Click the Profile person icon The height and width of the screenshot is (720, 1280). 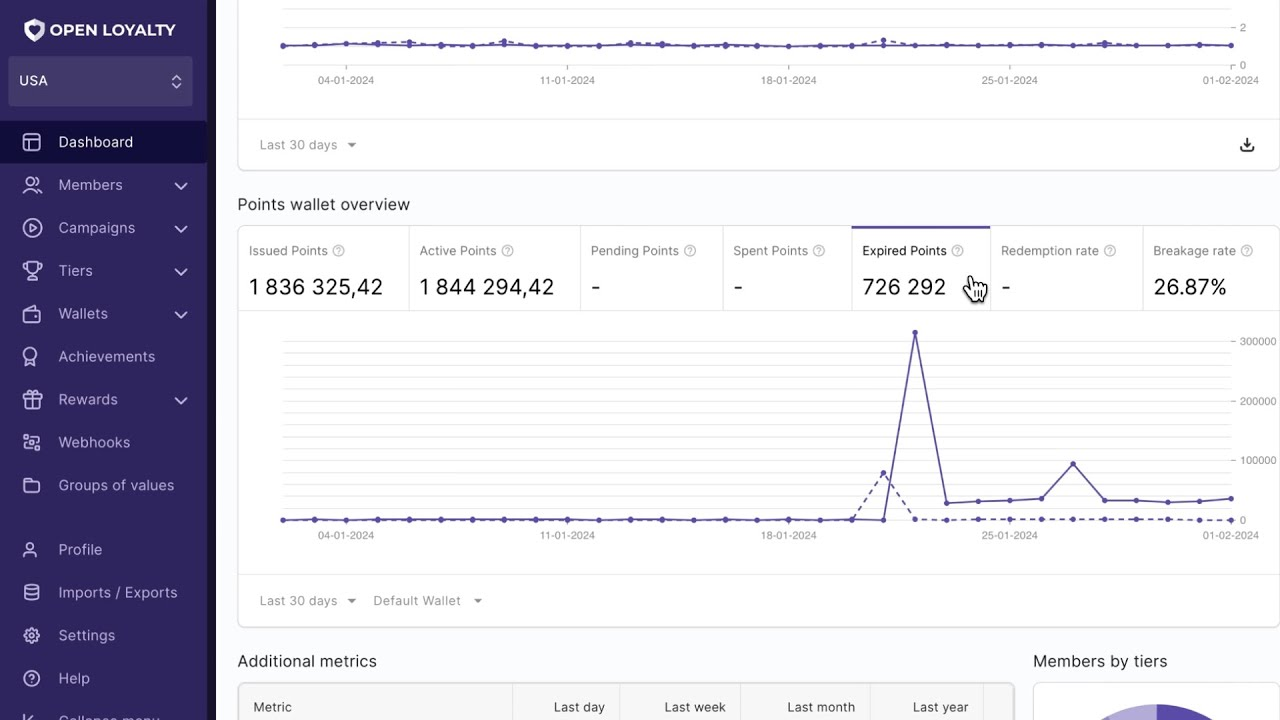(x=32, y=550)
